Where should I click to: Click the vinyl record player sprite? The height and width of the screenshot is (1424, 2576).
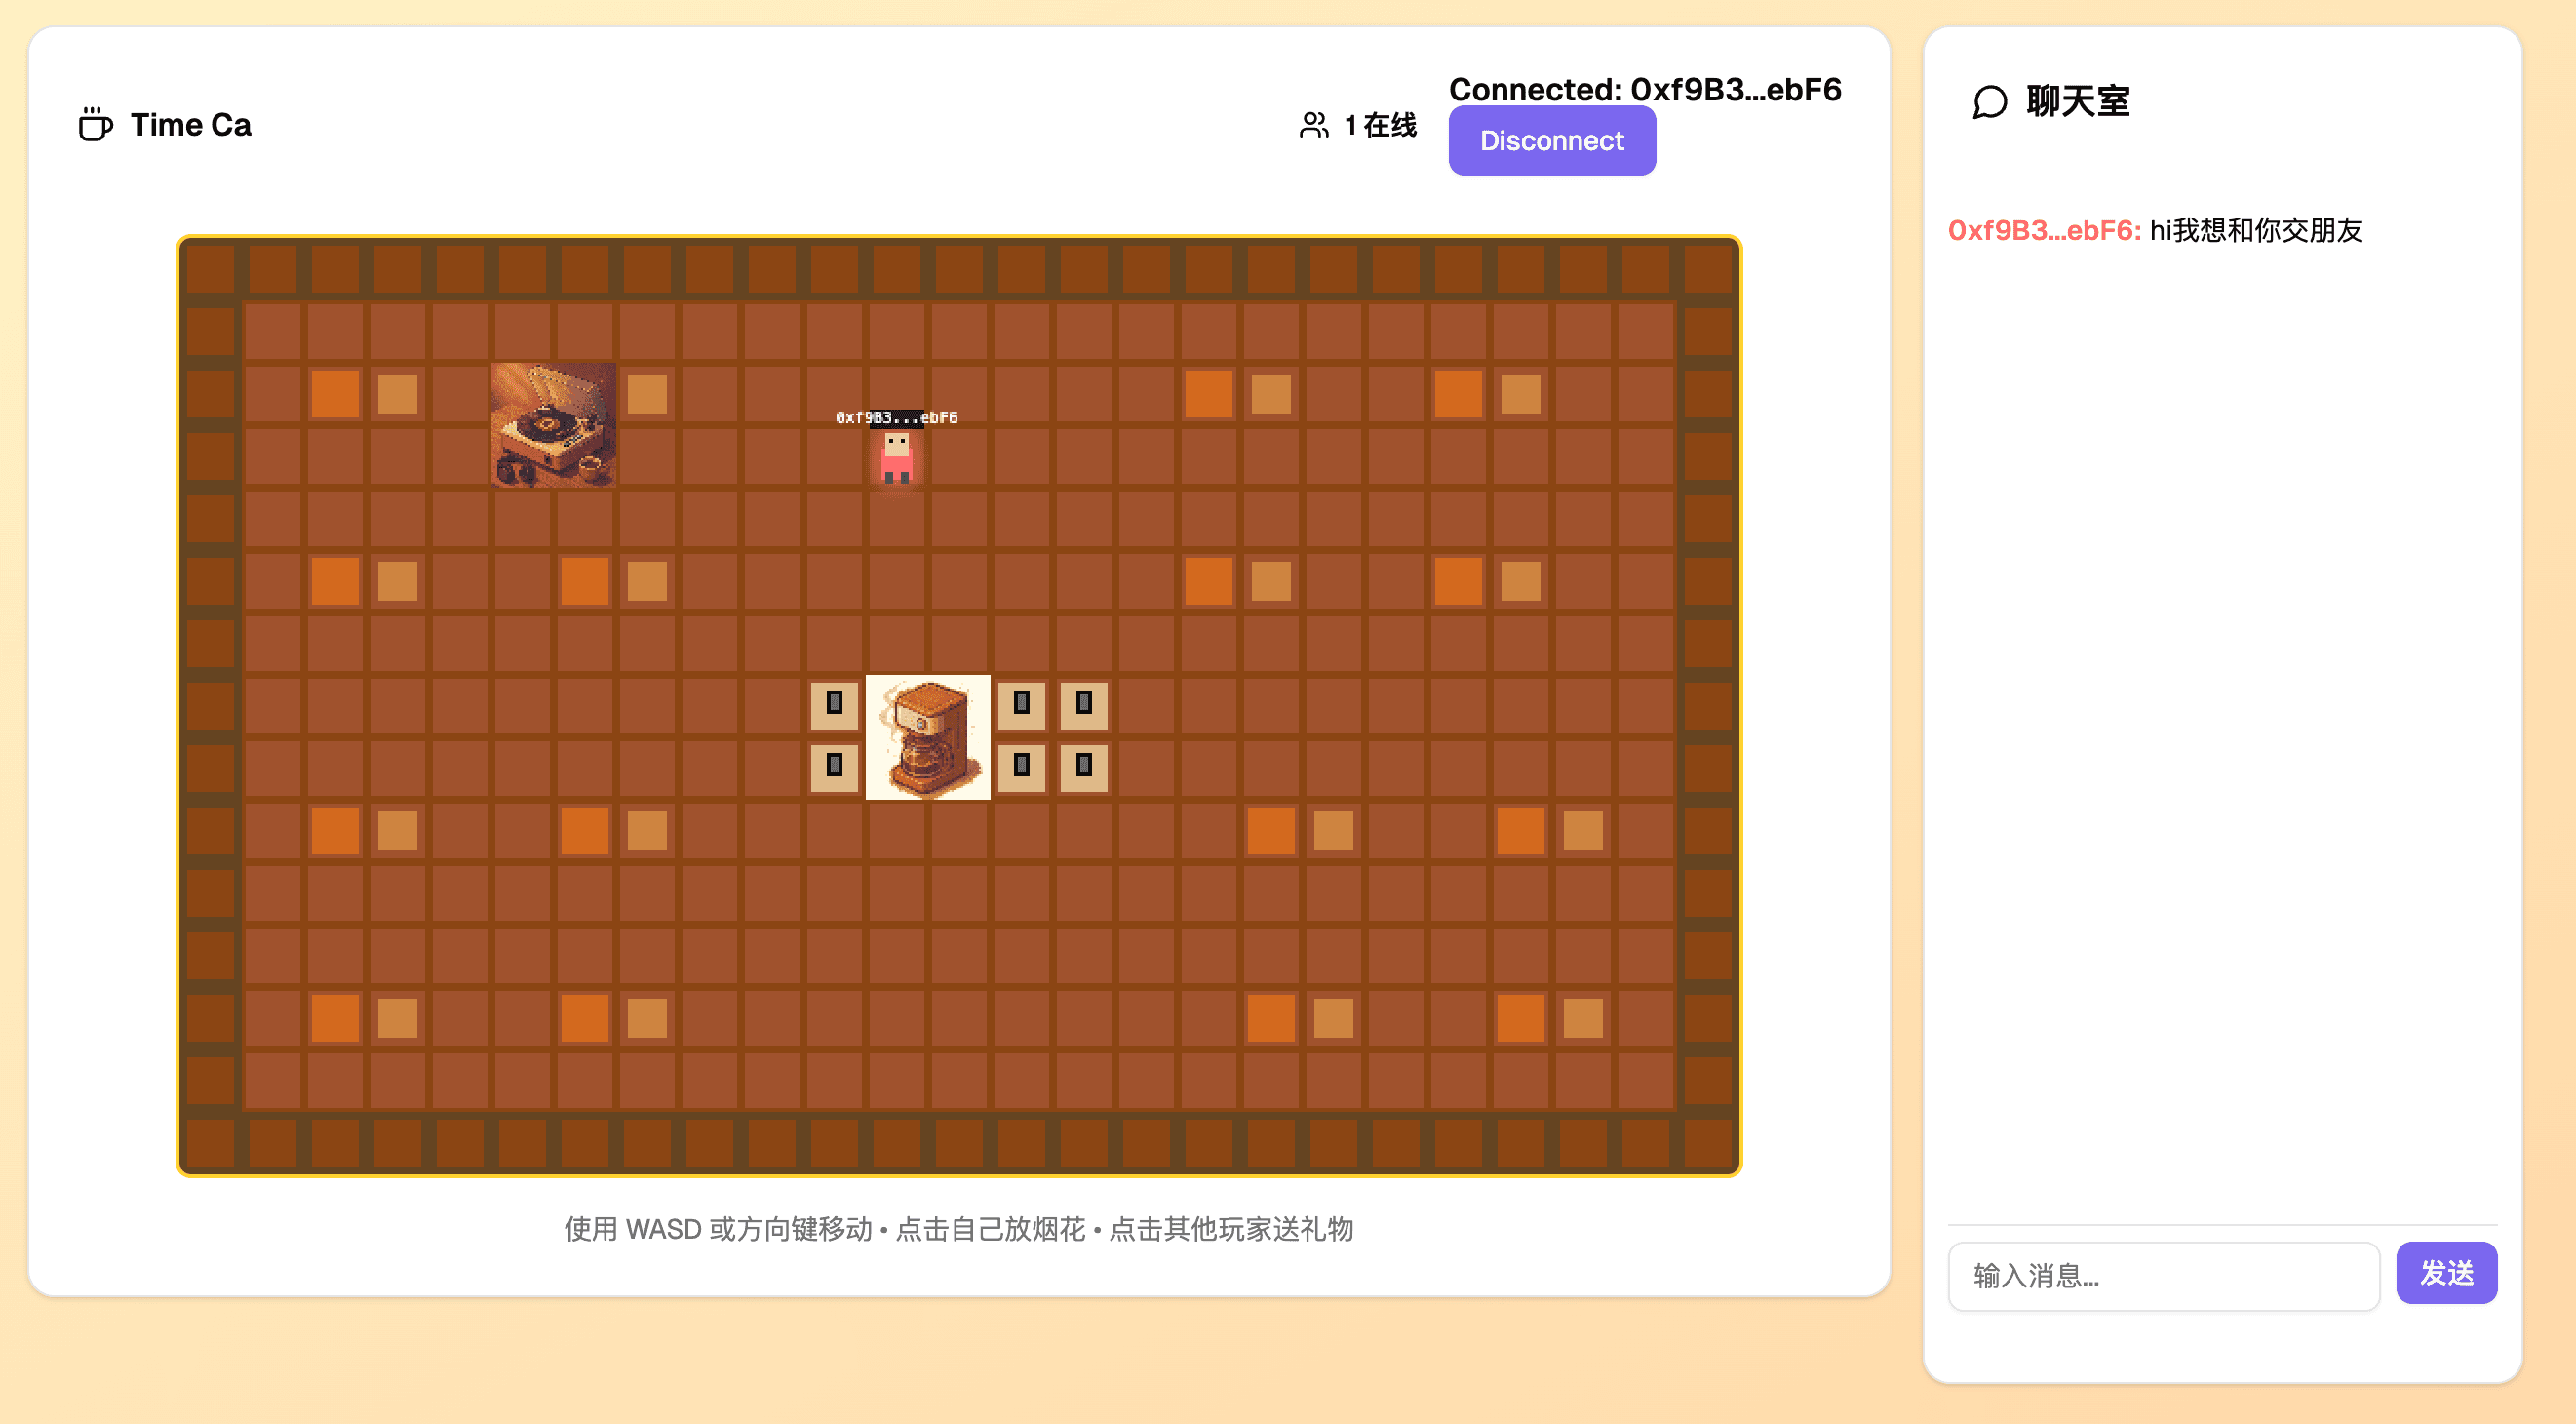[x=553, y=425]
